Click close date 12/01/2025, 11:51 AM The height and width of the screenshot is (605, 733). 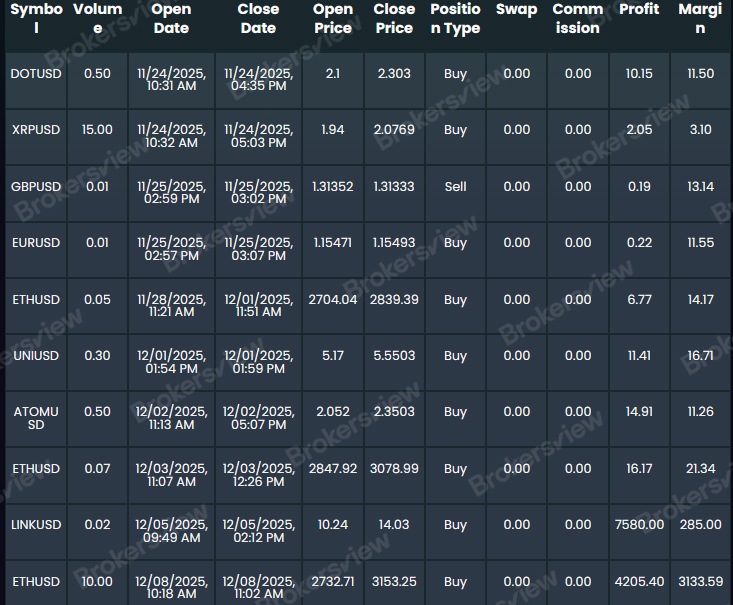258,306
